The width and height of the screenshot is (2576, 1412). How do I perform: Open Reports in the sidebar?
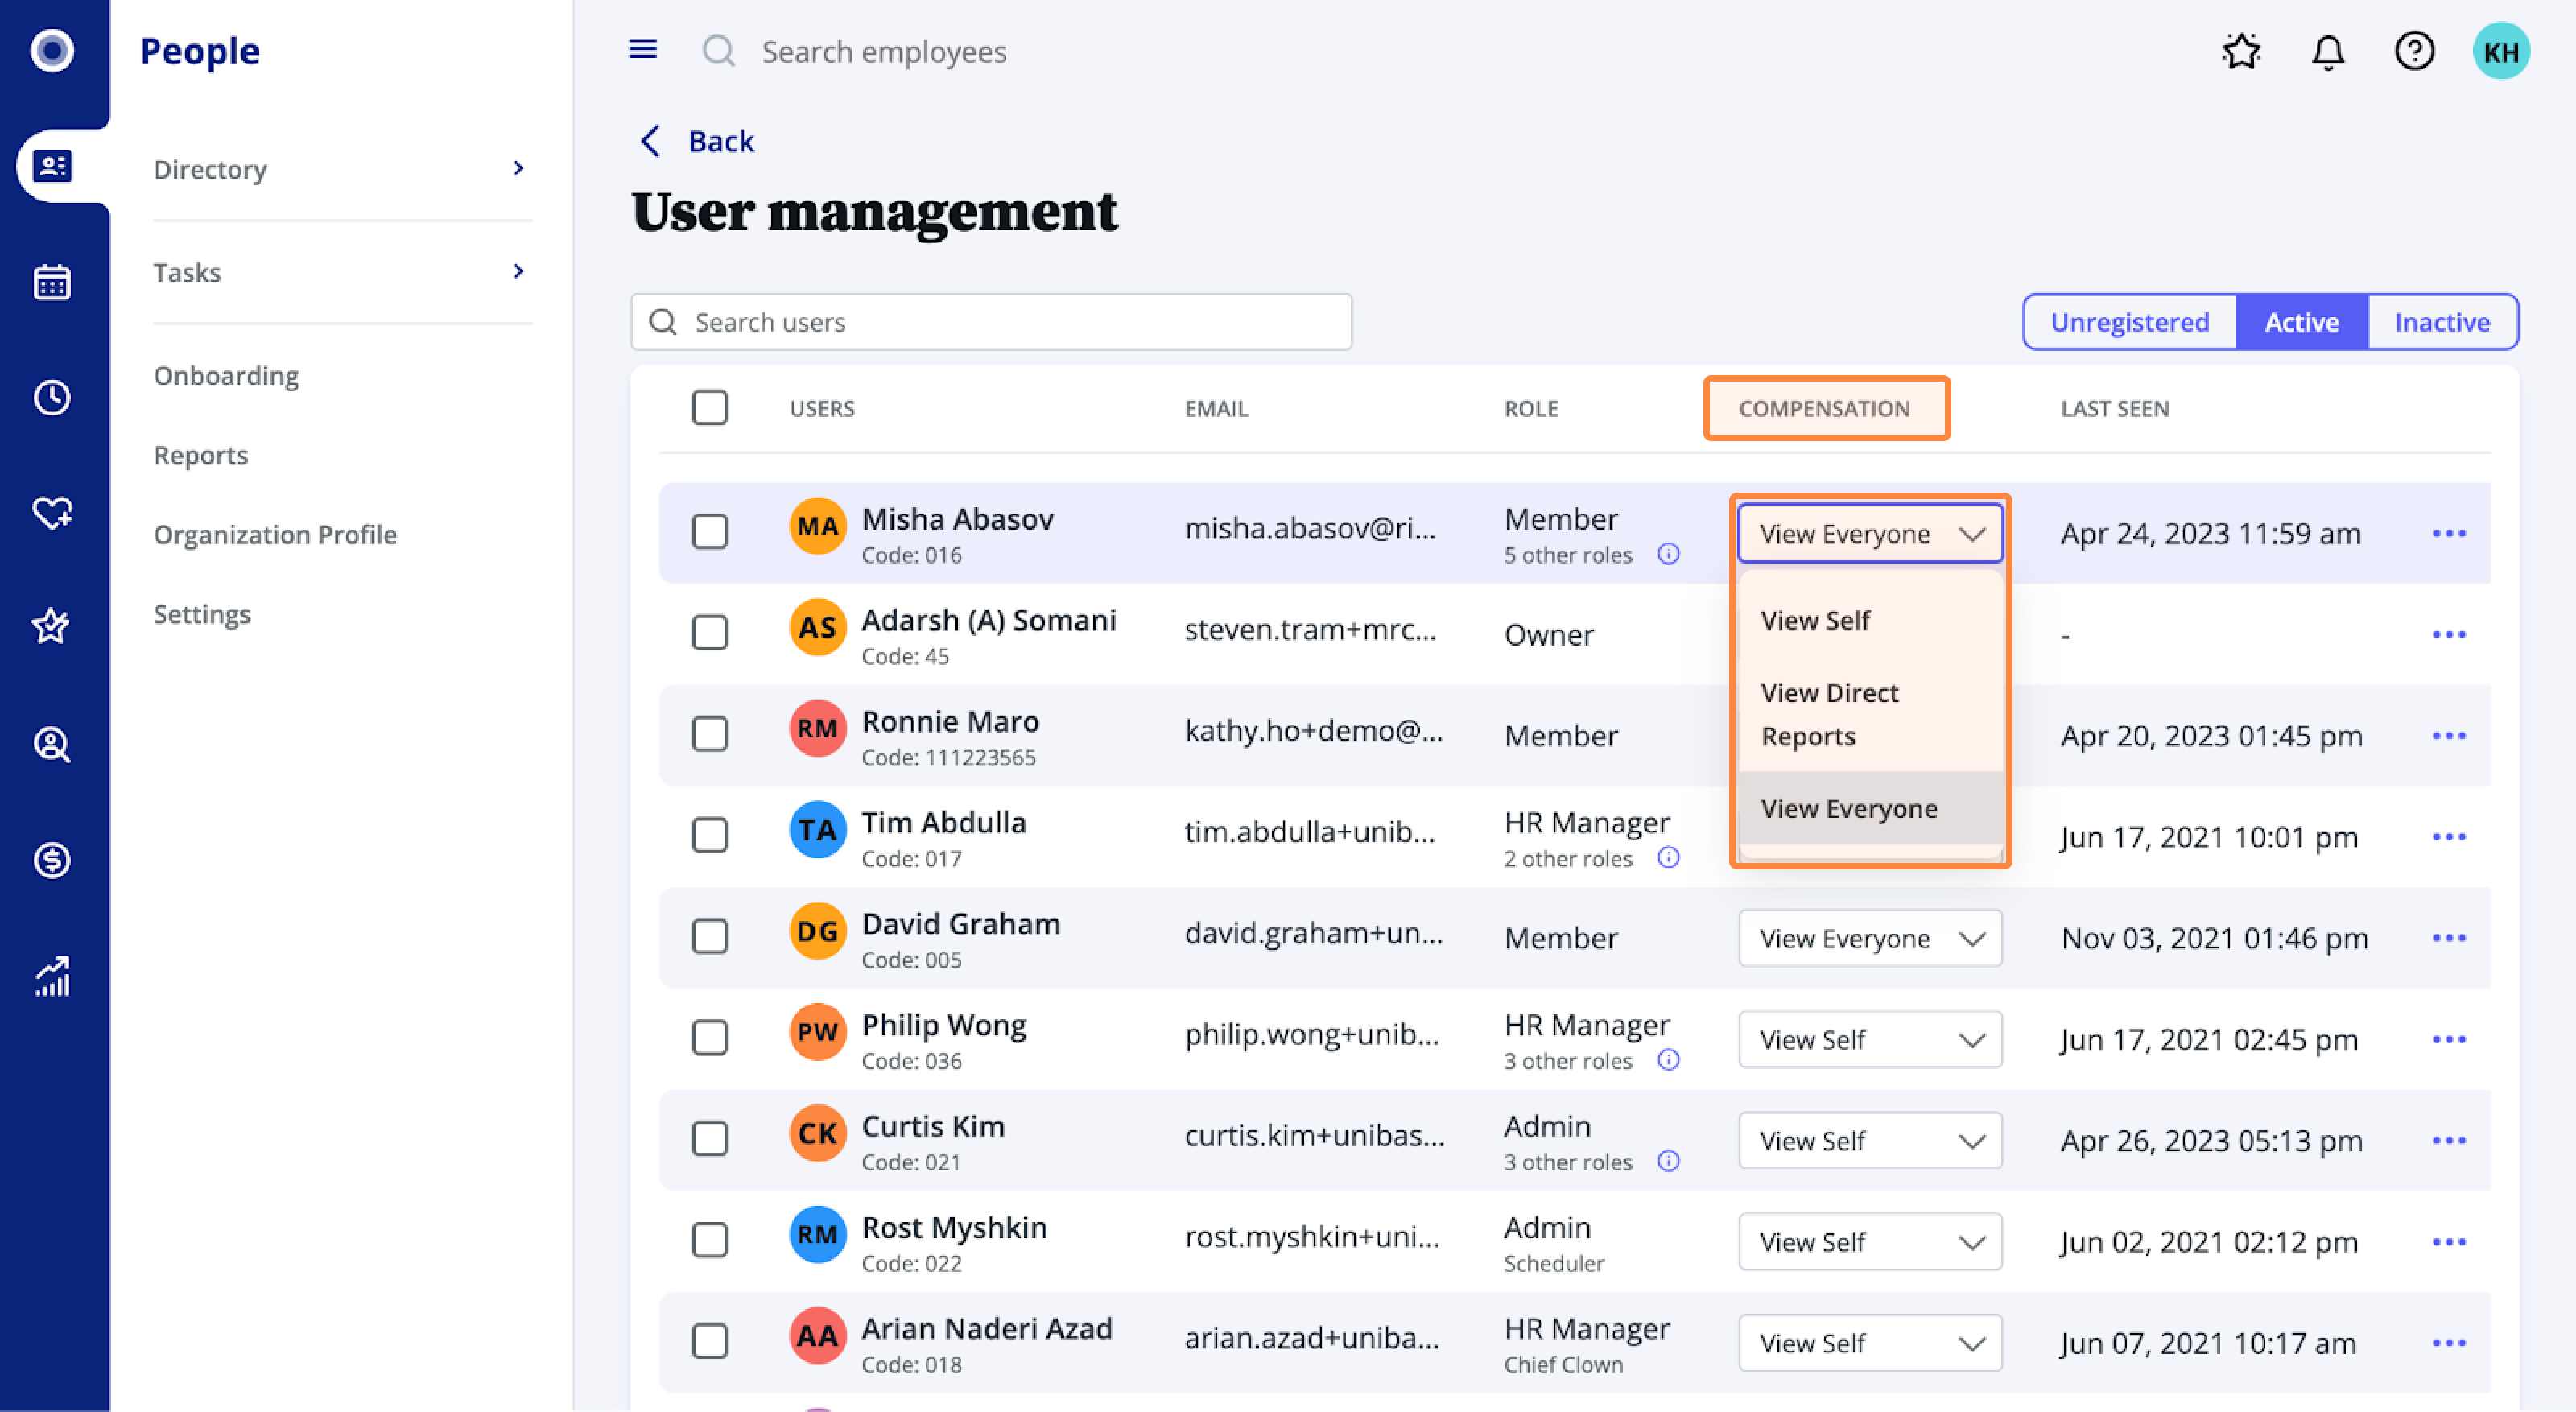click(x=200, y=455)
